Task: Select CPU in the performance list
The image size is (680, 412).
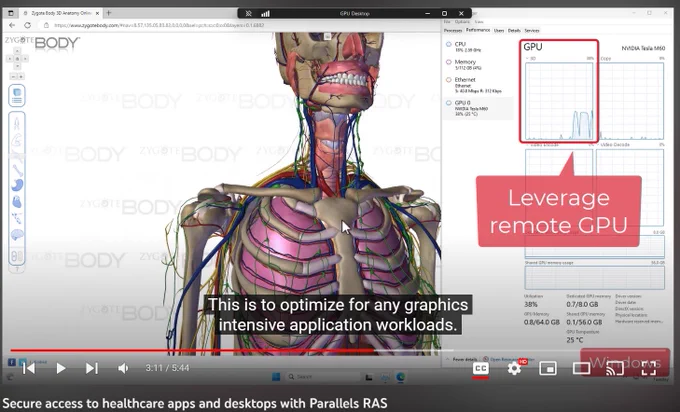Action: pos(479,47)
